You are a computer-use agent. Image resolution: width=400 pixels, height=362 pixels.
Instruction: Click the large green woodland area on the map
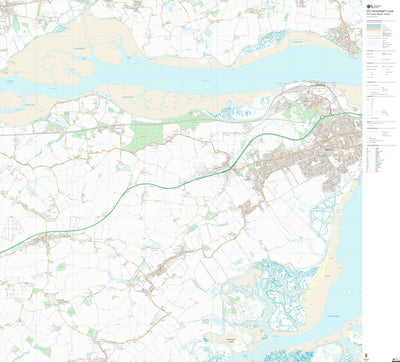pyautogui.click(x=146, y=136)
